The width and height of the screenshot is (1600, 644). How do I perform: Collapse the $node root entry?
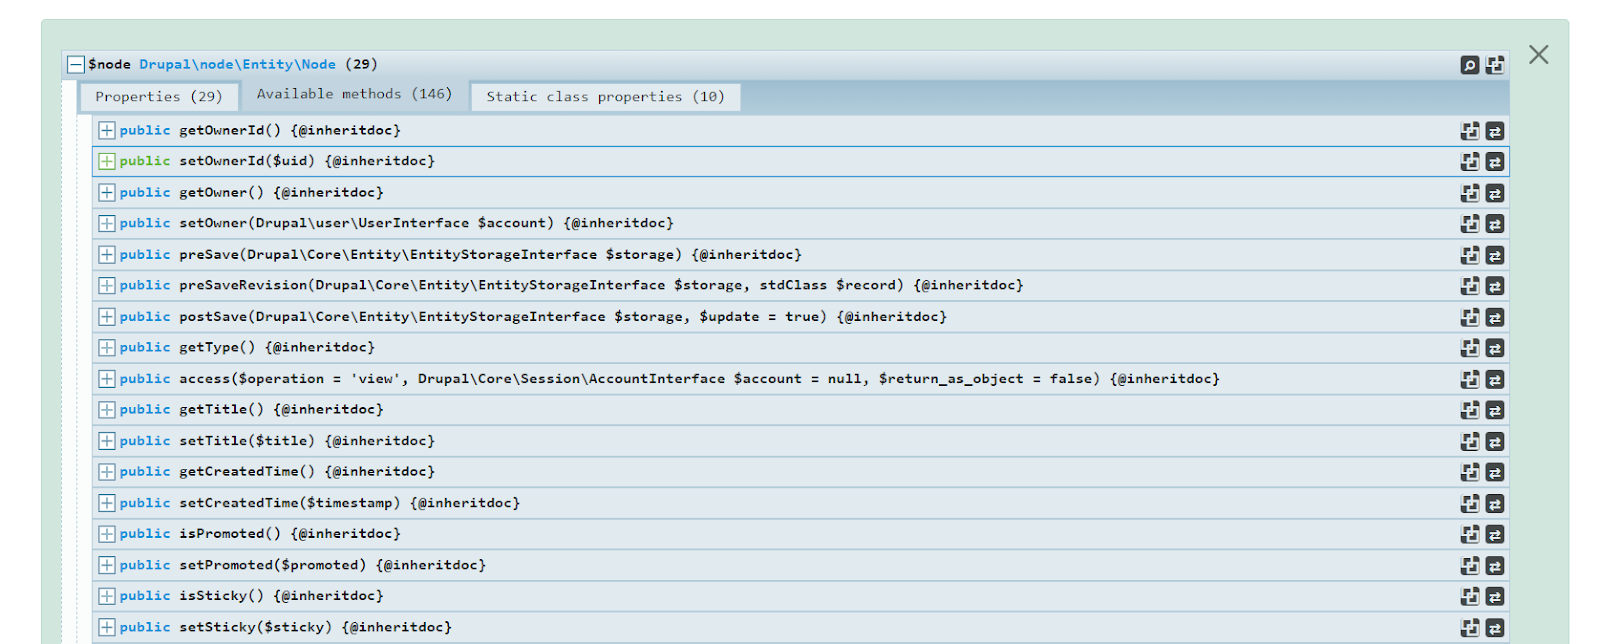click(x=75, y=65)
